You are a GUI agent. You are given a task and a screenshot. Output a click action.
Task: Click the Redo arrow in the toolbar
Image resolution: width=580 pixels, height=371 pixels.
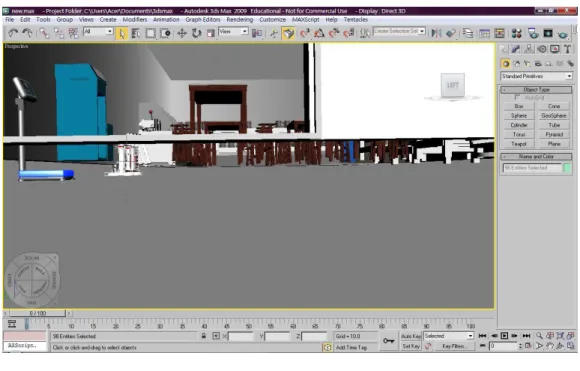coord(27,33)
